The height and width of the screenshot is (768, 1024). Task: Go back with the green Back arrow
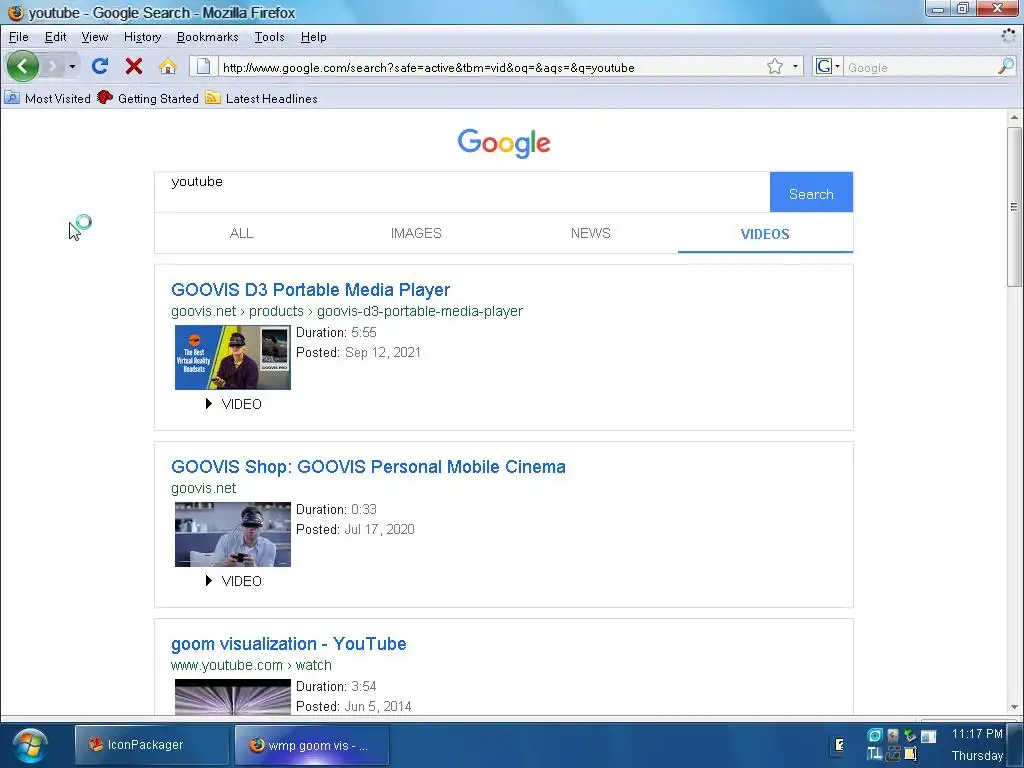point(22,66)
